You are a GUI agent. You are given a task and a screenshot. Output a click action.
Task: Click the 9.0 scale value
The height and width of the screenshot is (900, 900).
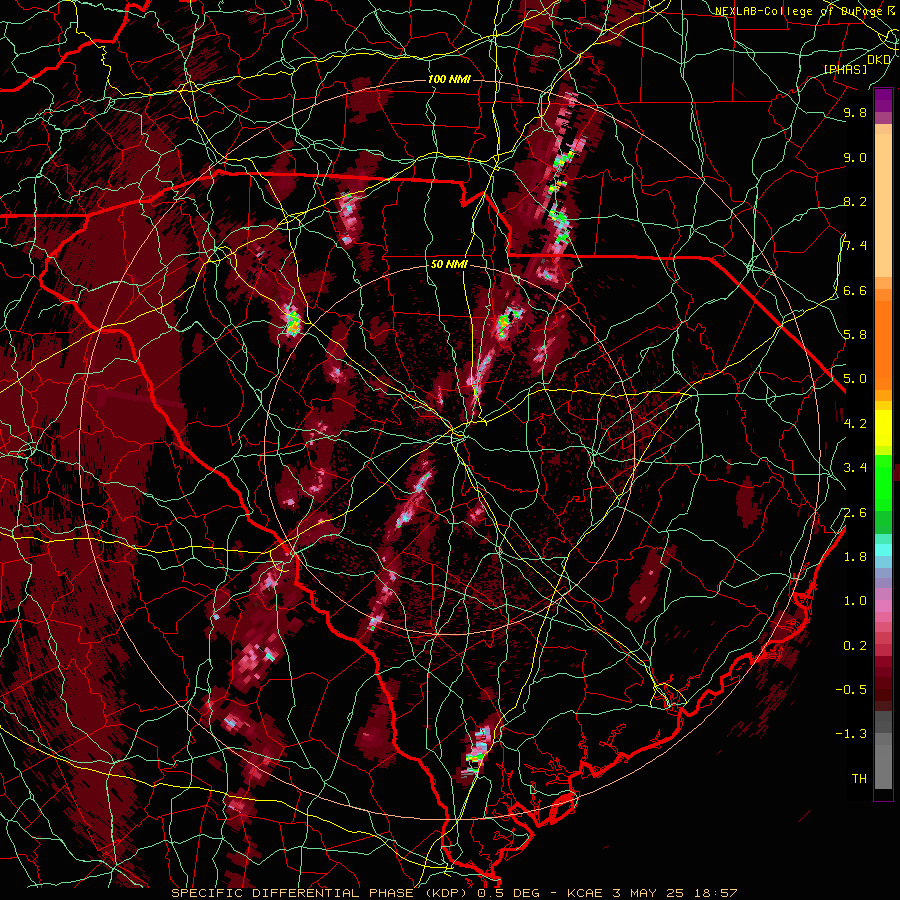click(x=855, y=157)
